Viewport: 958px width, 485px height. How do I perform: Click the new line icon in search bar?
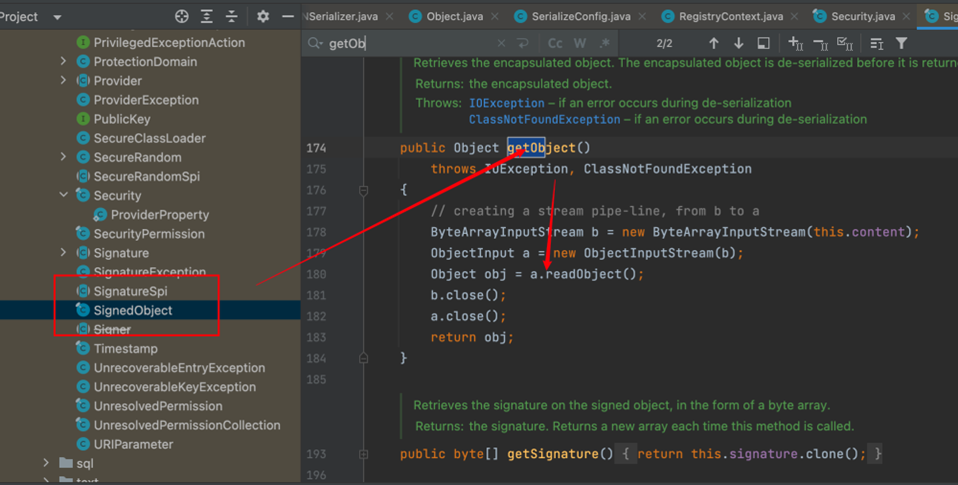(x=522, y=43)
